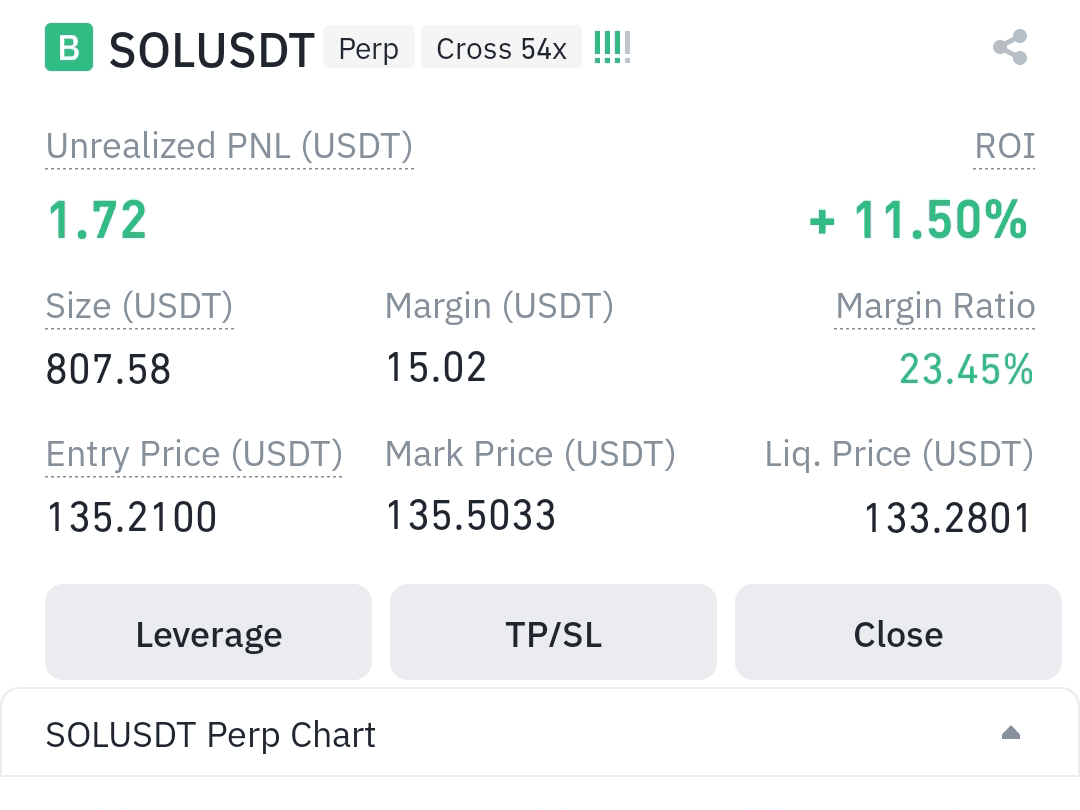This screenshot has height=810, width=1080.
Task: Select the 135.5033 mark price value
Action: (x=471, y=516)
